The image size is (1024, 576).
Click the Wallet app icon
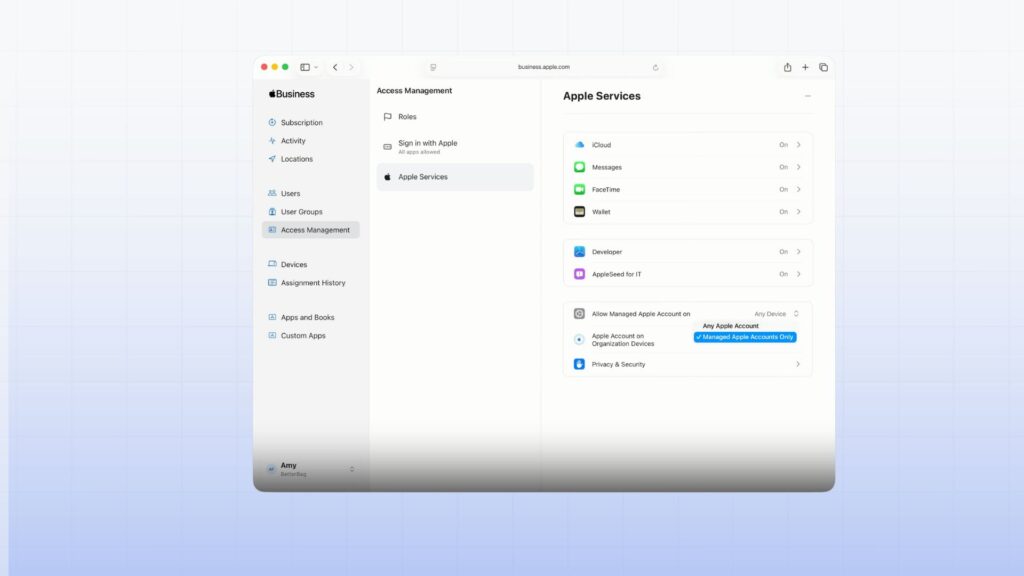[579, 212]
